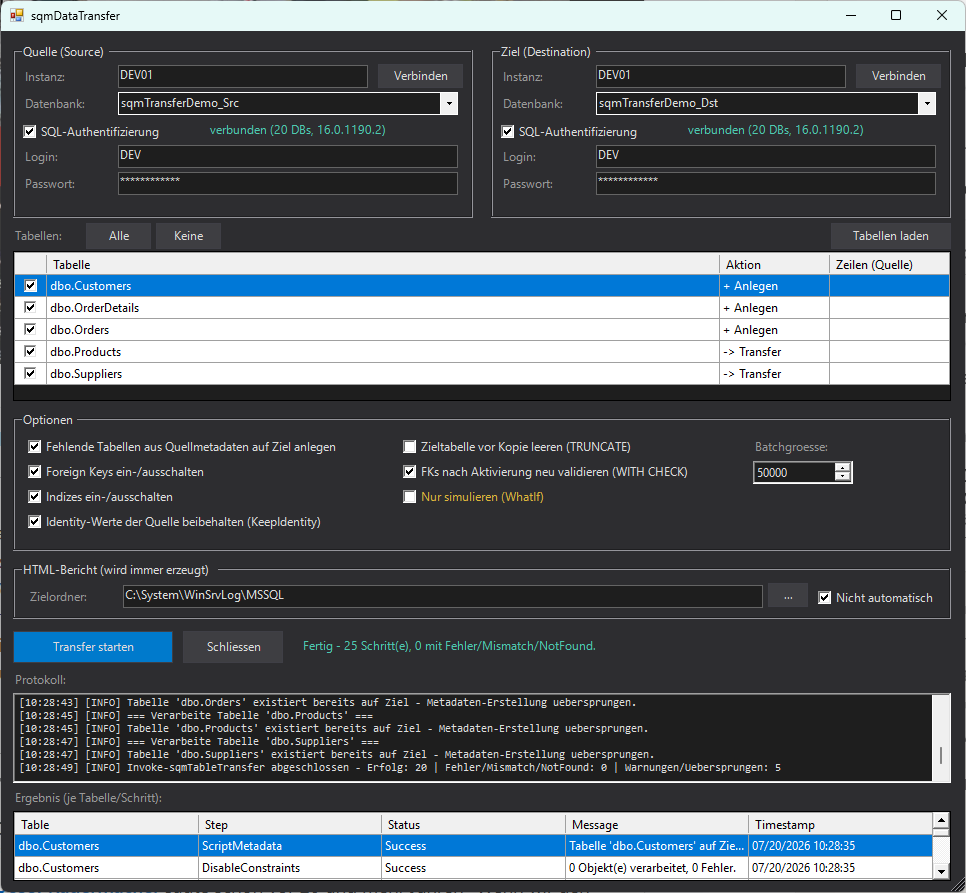This screenshot has width=966, height=893.
Task: Click the sqmDataTransfer app icon in title bar
Action: pos(17,15)
